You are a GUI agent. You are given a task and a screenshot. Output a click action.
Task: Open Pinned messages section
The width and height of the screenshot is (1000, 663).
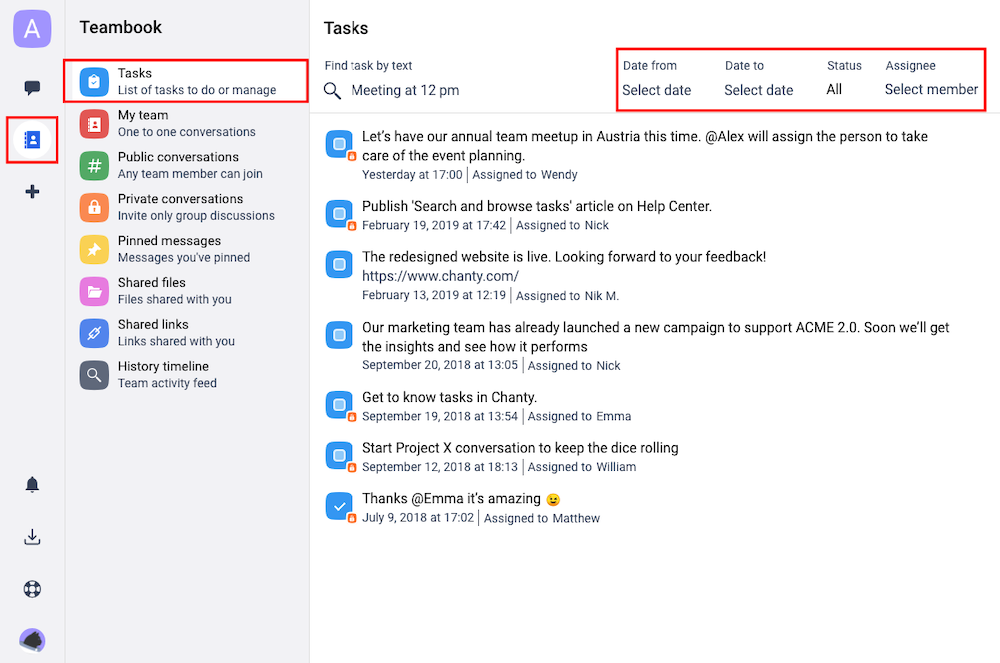(186, 249)
